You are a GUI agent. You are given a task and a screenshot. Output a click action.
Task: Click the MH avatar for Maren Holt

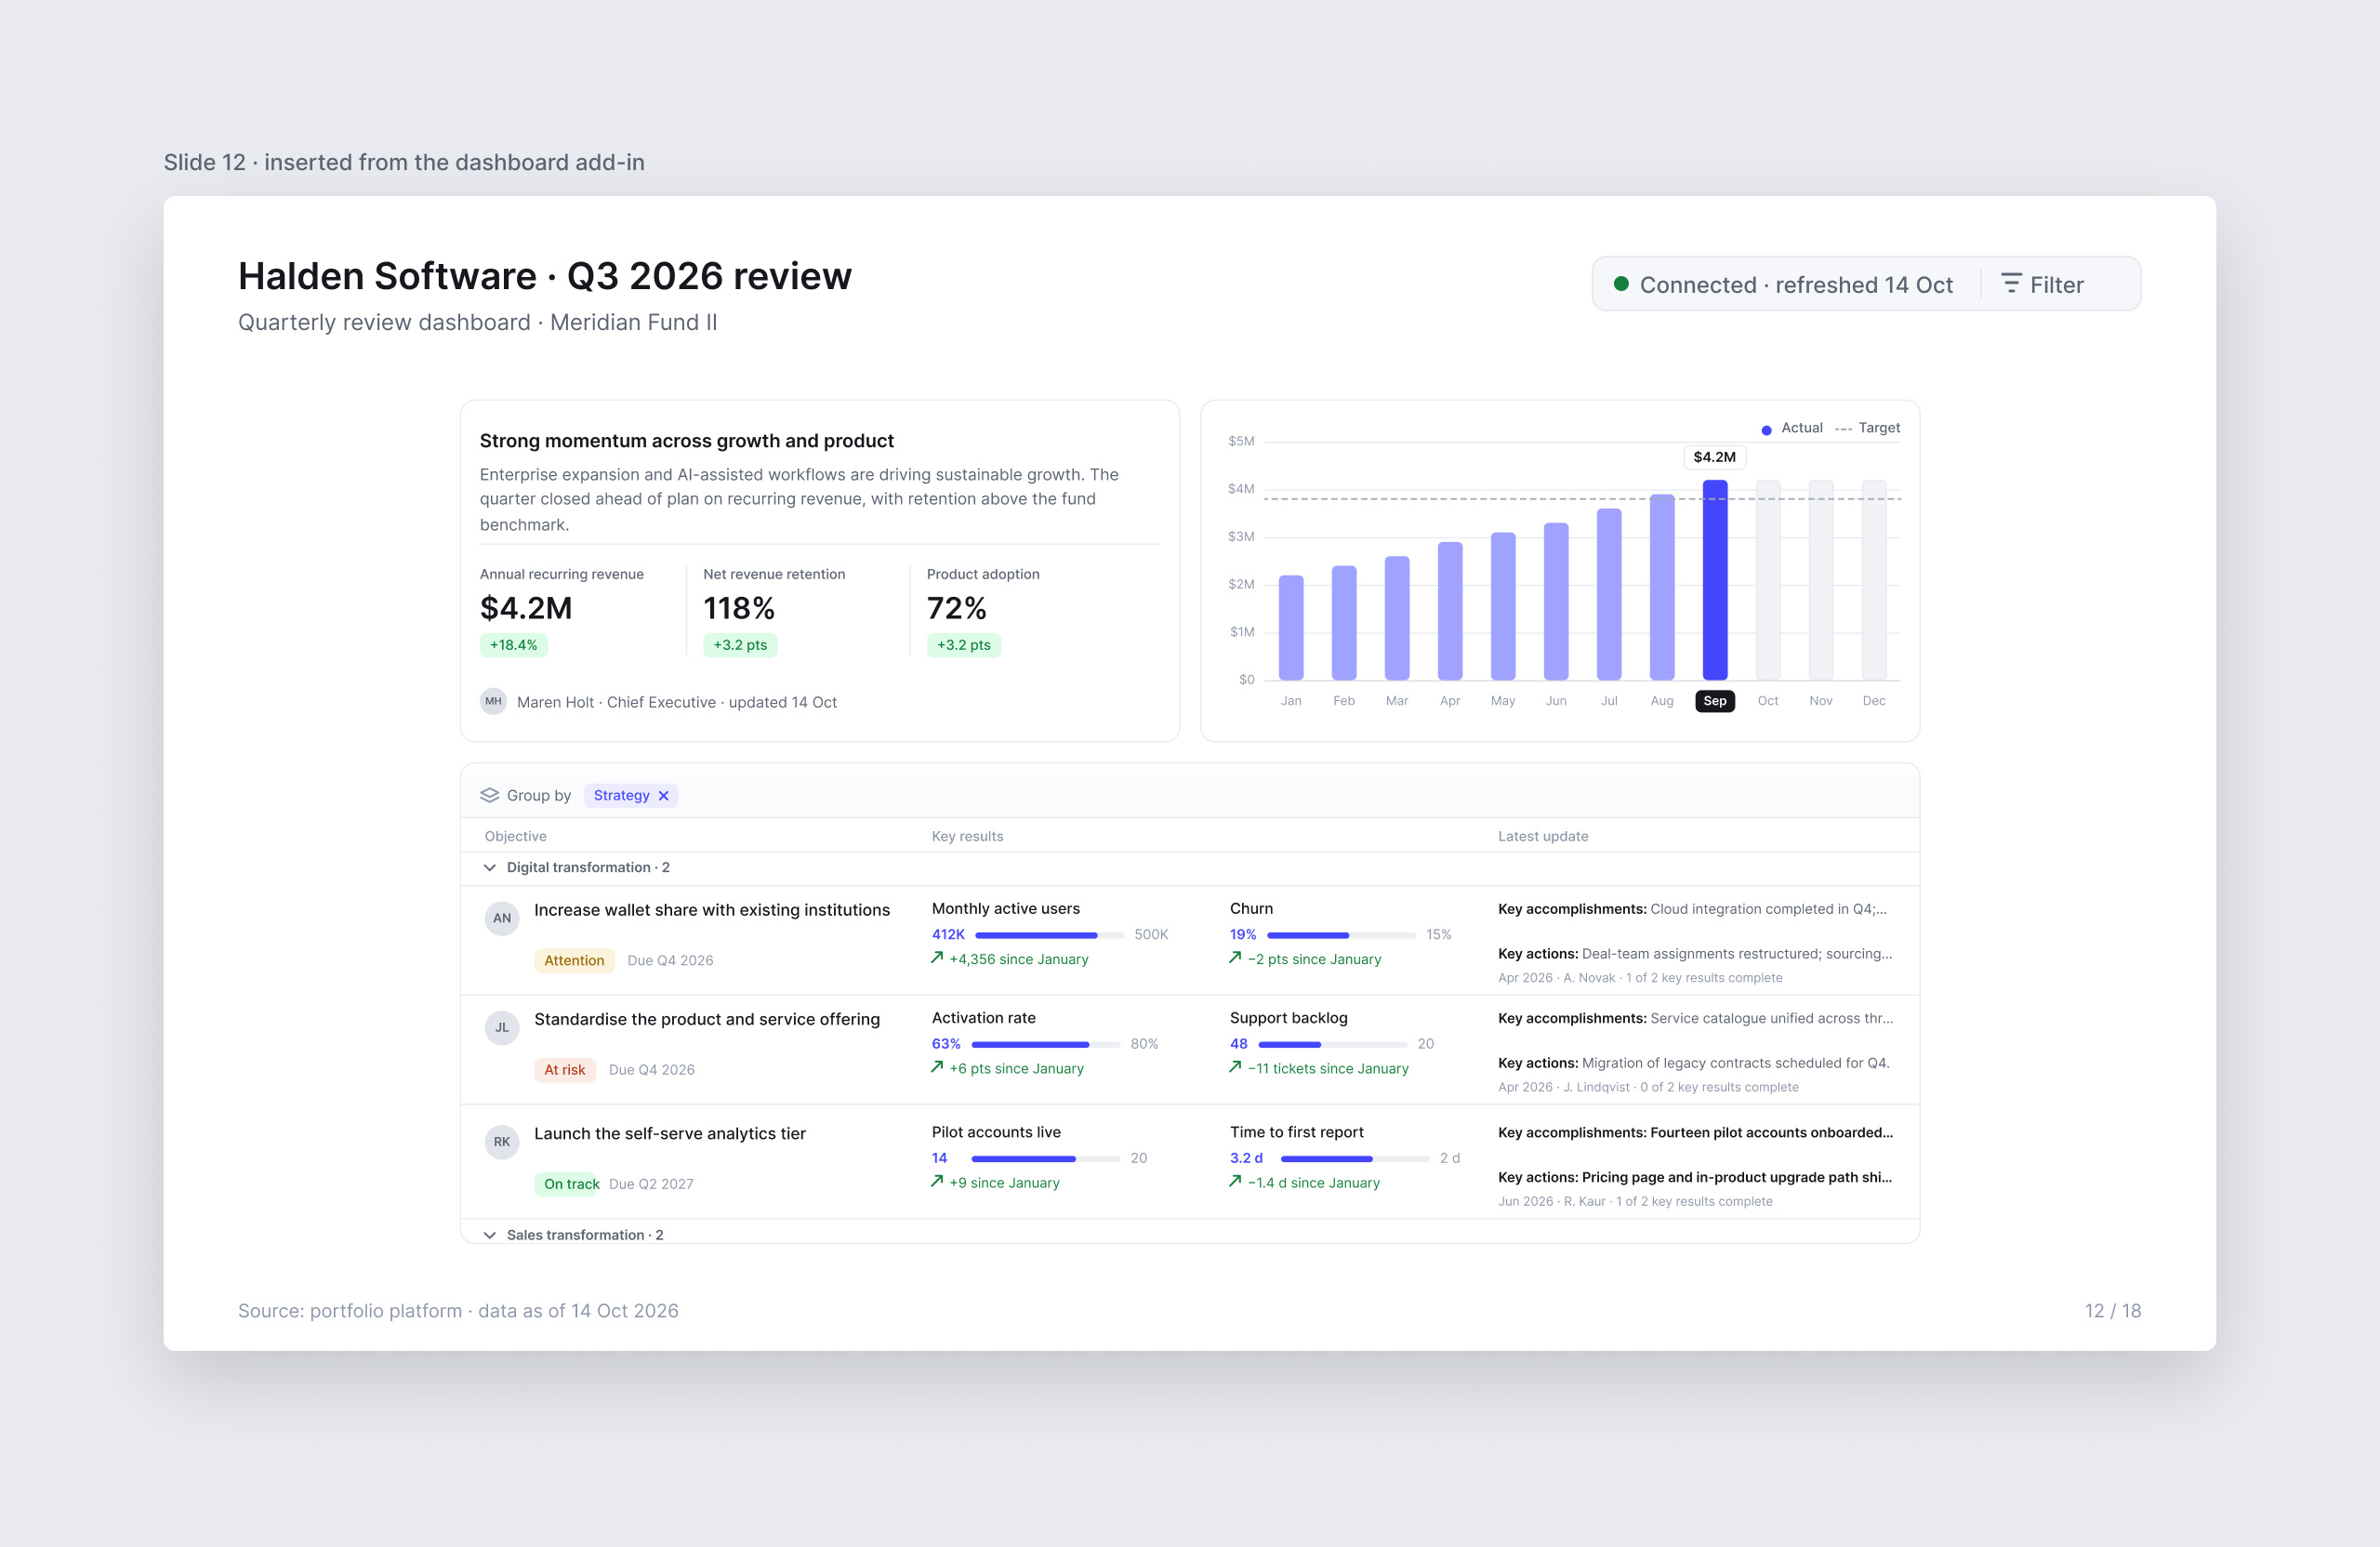pos(493,701)
